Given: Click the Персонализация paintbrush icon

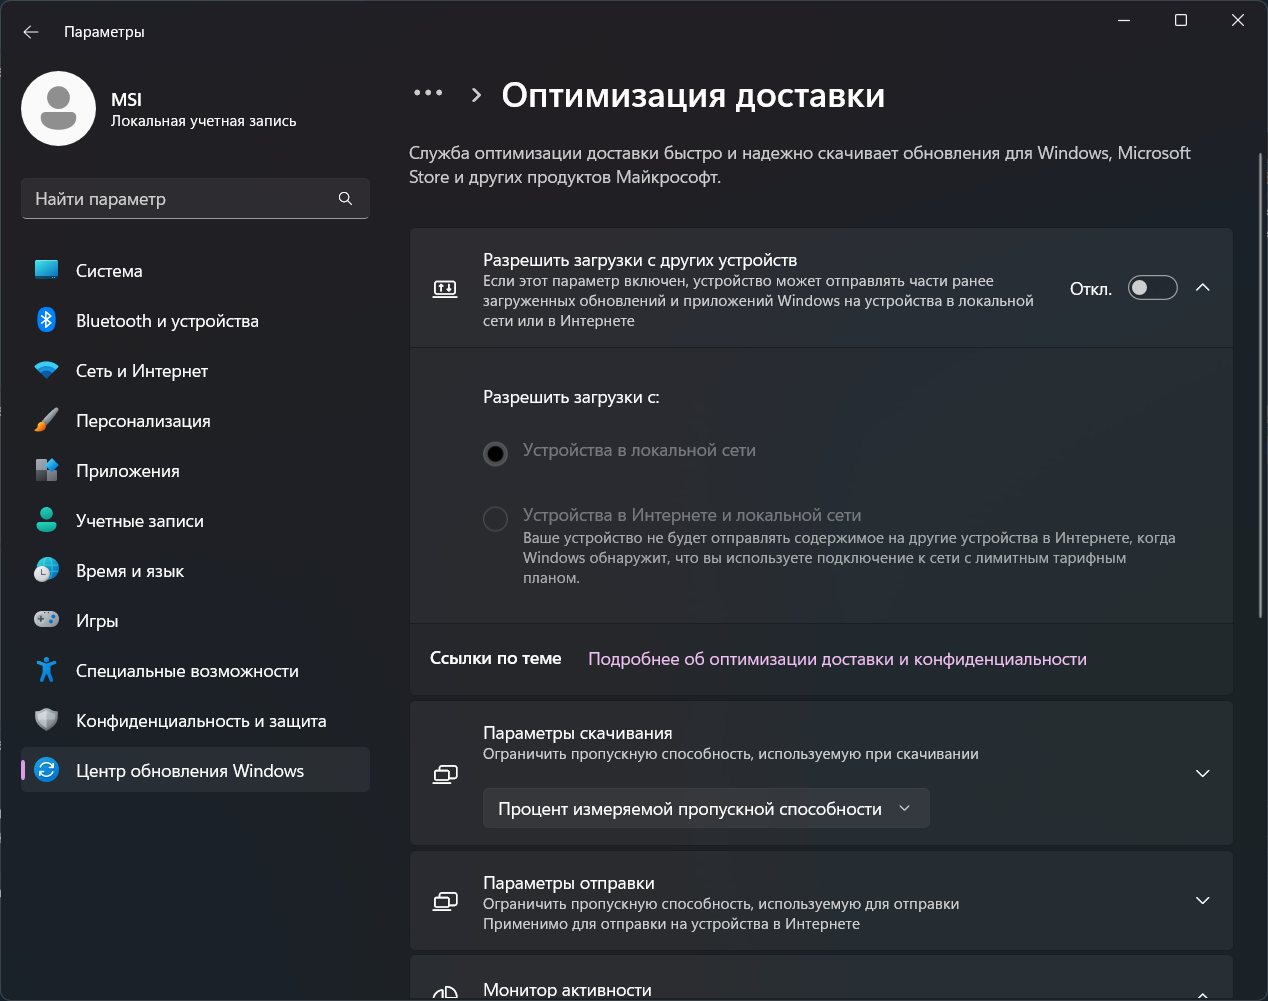Looking at the screenshot, I should tap(46, 420).
